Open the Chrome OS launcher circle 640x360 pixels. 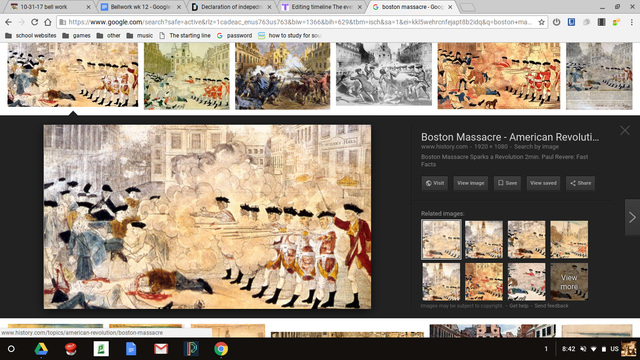[x=11, y=349]
